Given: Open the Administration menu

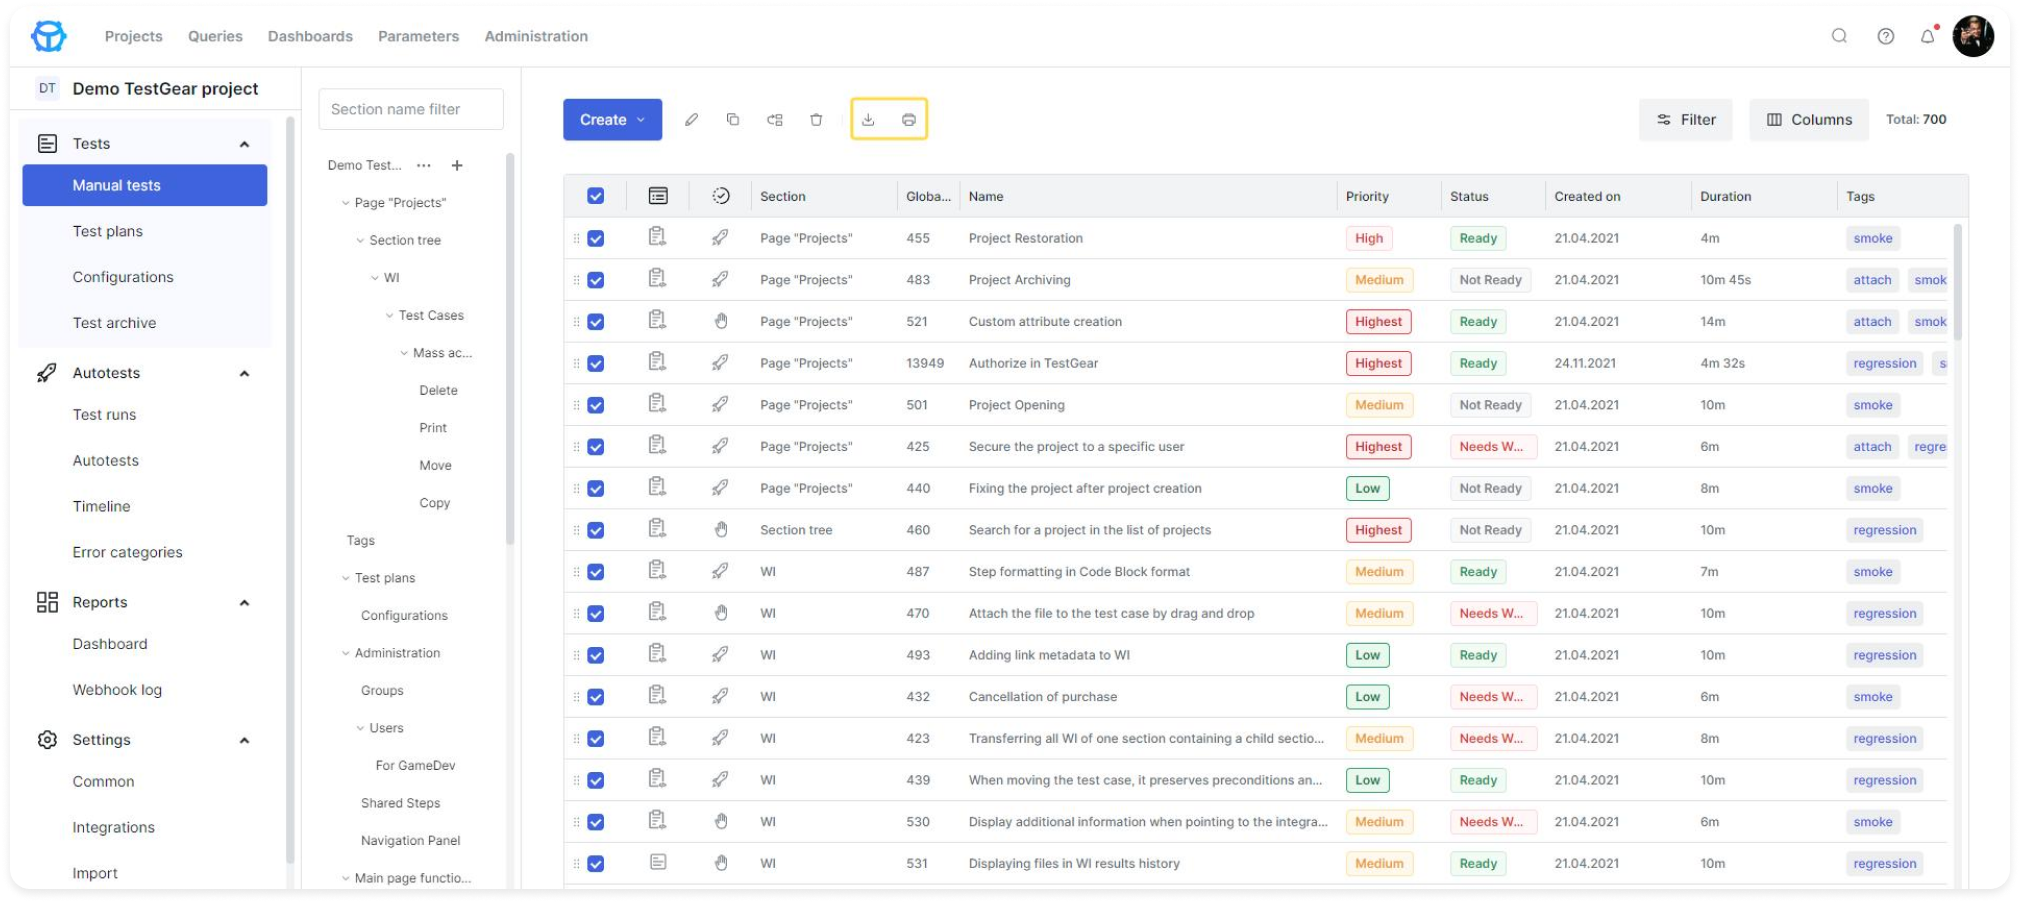Looking at the screenshot, I should coord(536,36).
